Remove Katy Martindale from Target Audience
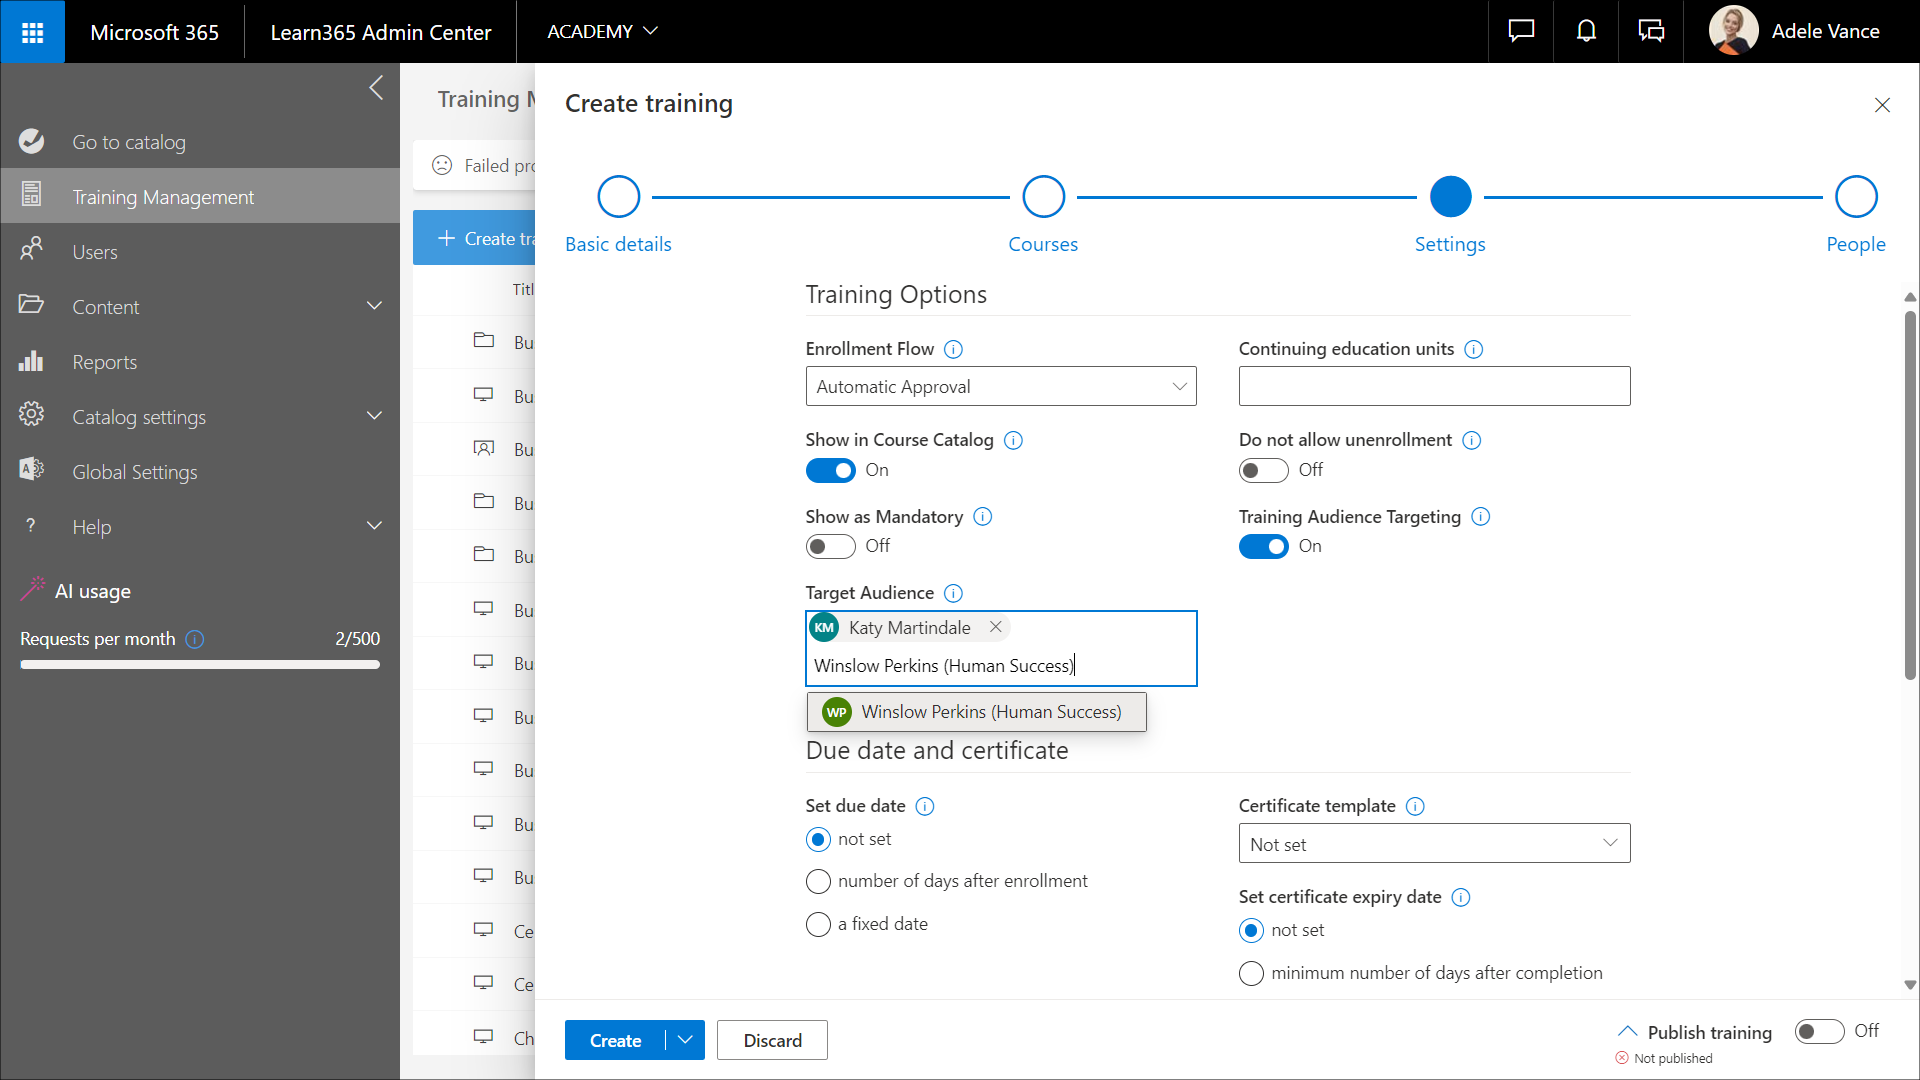Image resolution: width=1920 pixels, height=1080 pixels. coord(995,627)
